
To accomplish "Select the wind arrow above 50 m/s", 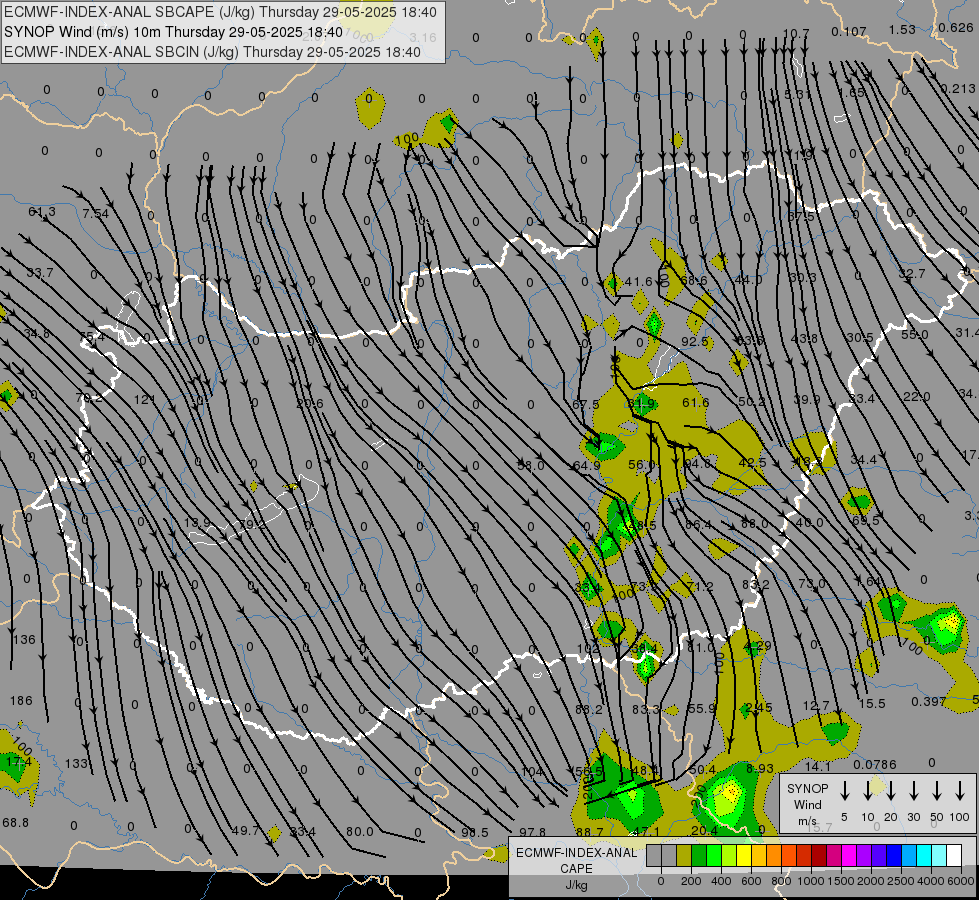I will tap(937, 791).
